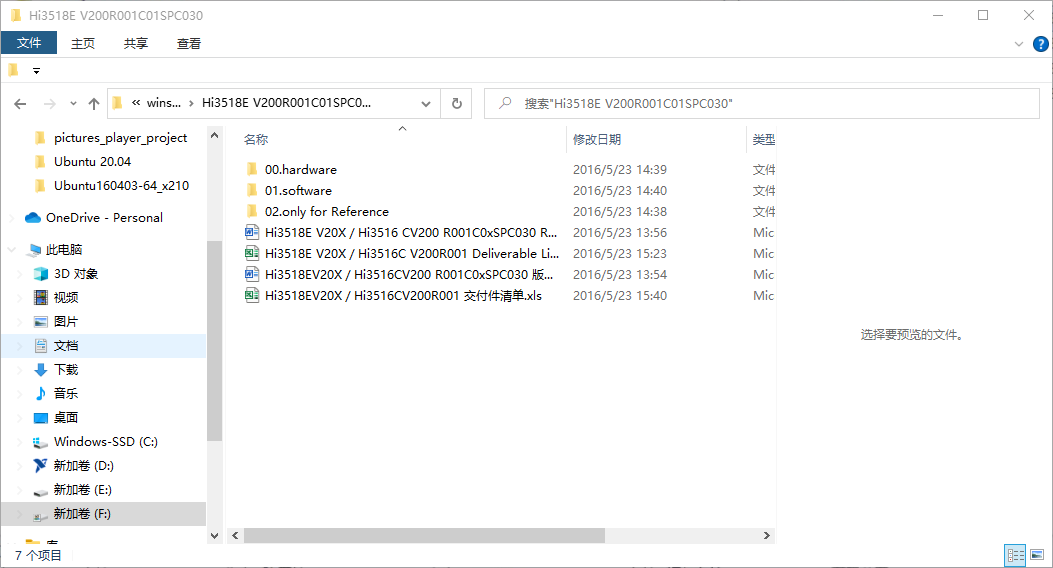Screen dimensions: 1053x568
Task: Click inside the search box
Action: [x=762, y=103]
